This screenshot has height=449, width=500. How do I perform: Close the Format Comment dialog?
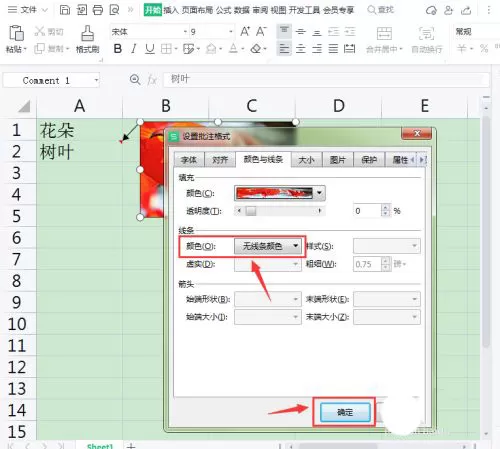417,134
